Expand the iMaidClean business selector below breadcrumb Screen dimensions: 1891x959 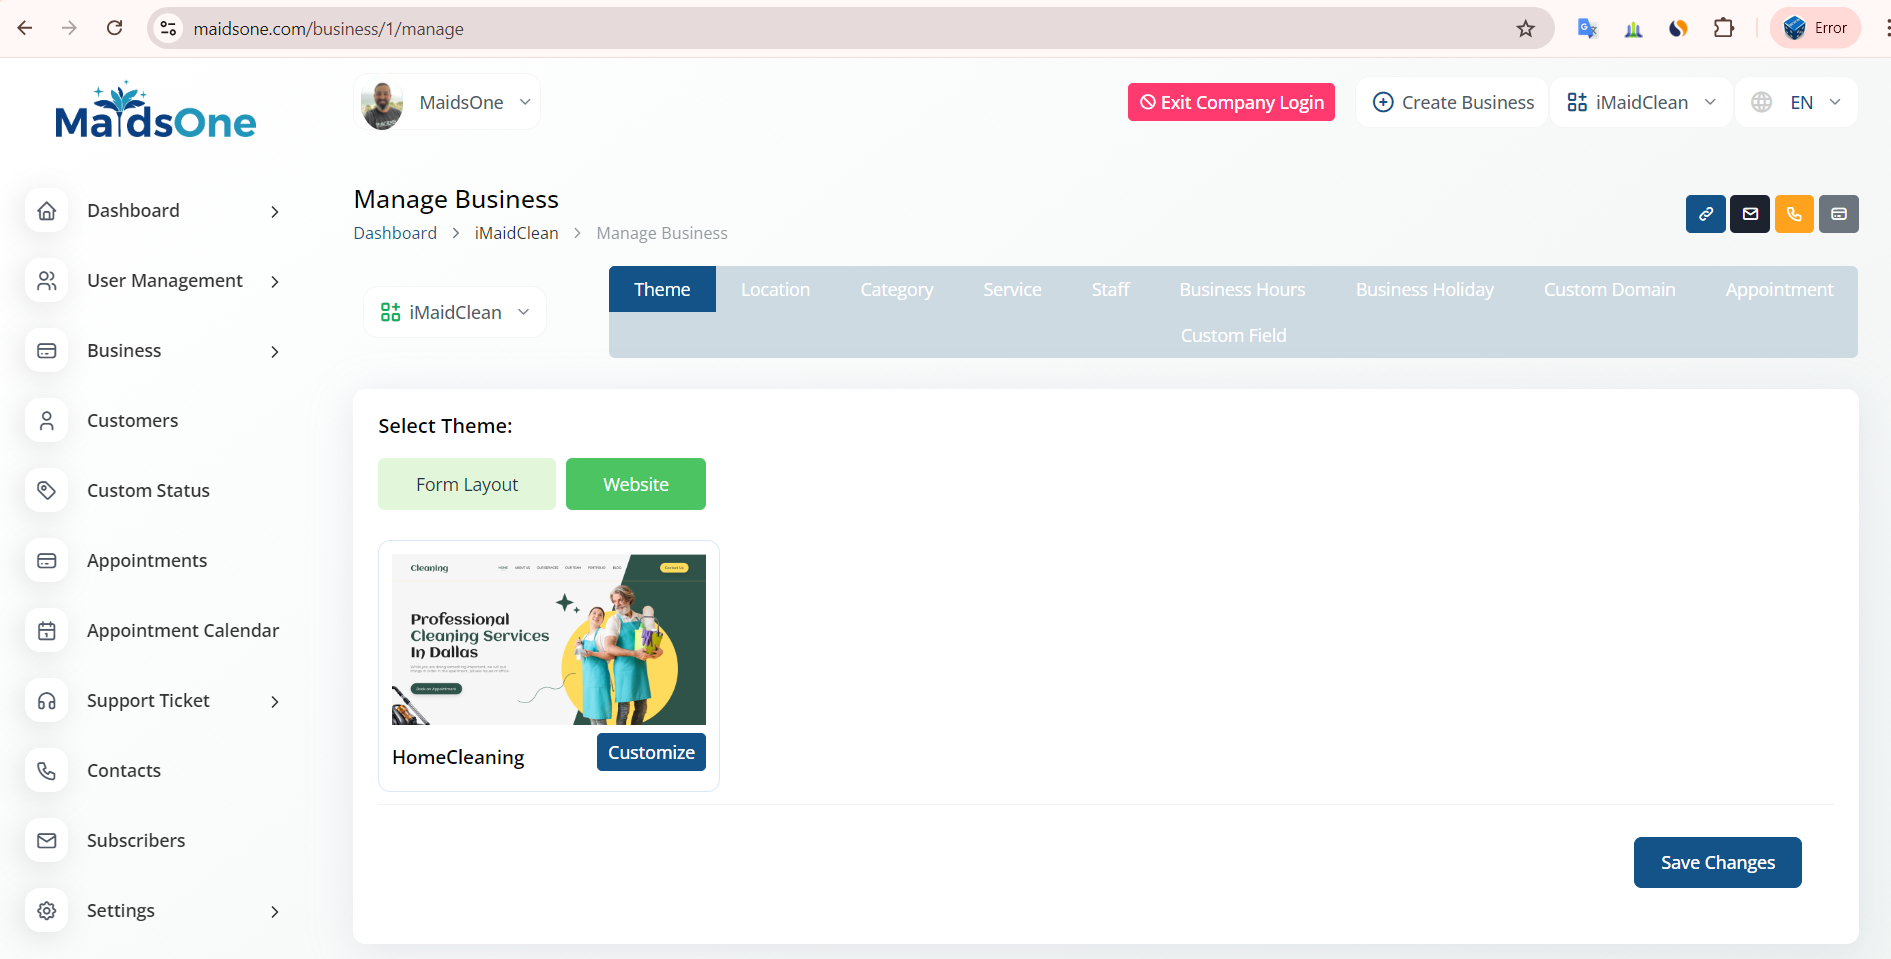[455, 313]
